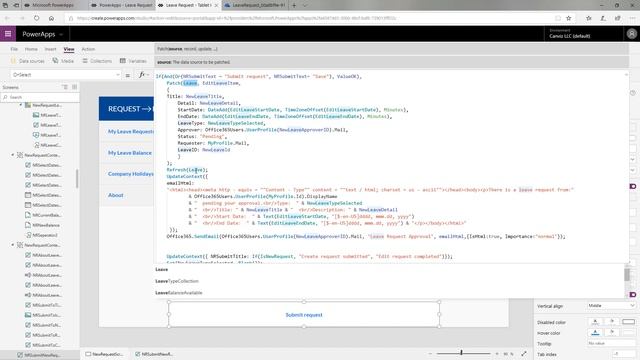Click About menu link in app
This screenshot has width=640, height=360.
[116, 195]
